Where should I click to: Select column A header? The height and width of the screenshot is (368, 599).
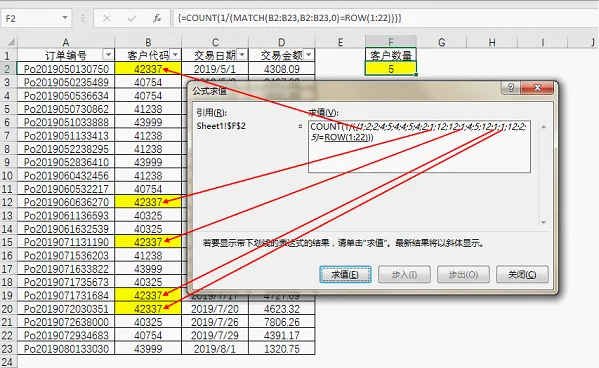[x=66, y=42]
